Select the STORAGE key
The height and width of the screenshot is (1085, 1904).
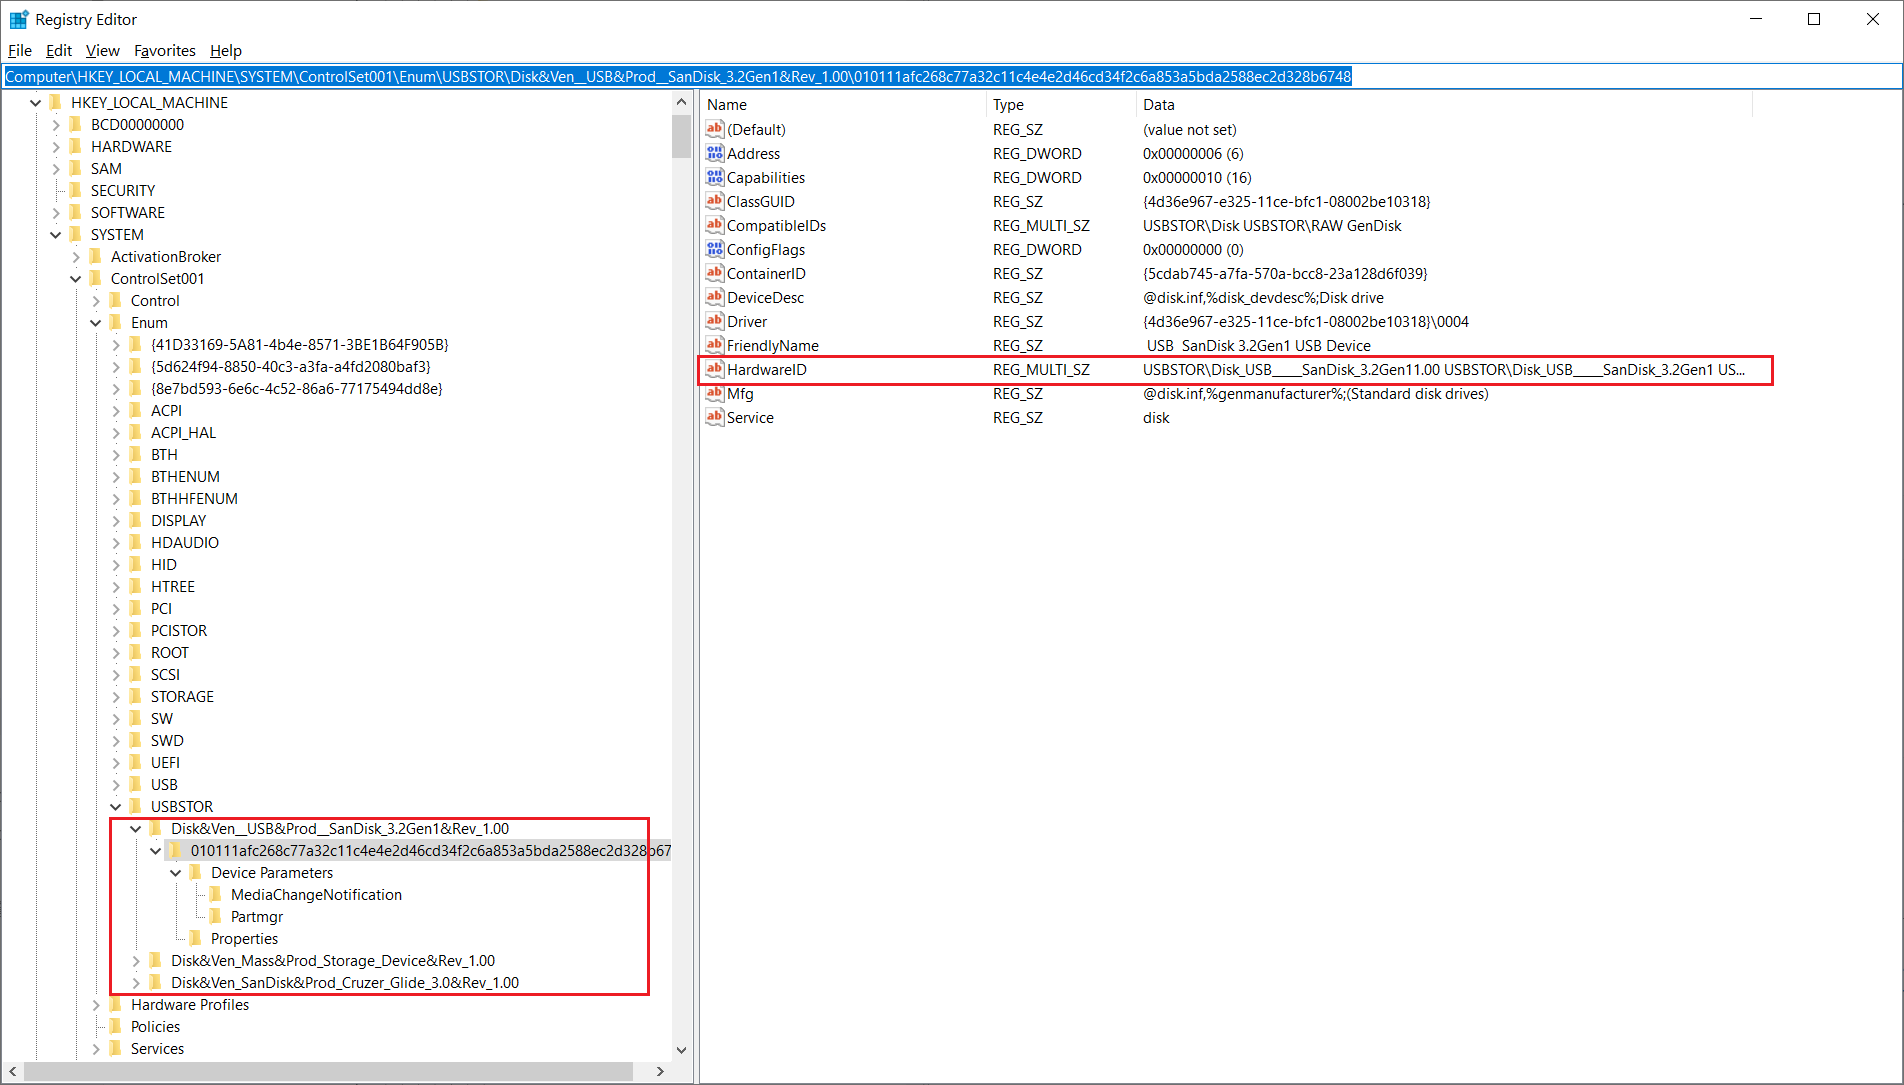click(182, 696)
